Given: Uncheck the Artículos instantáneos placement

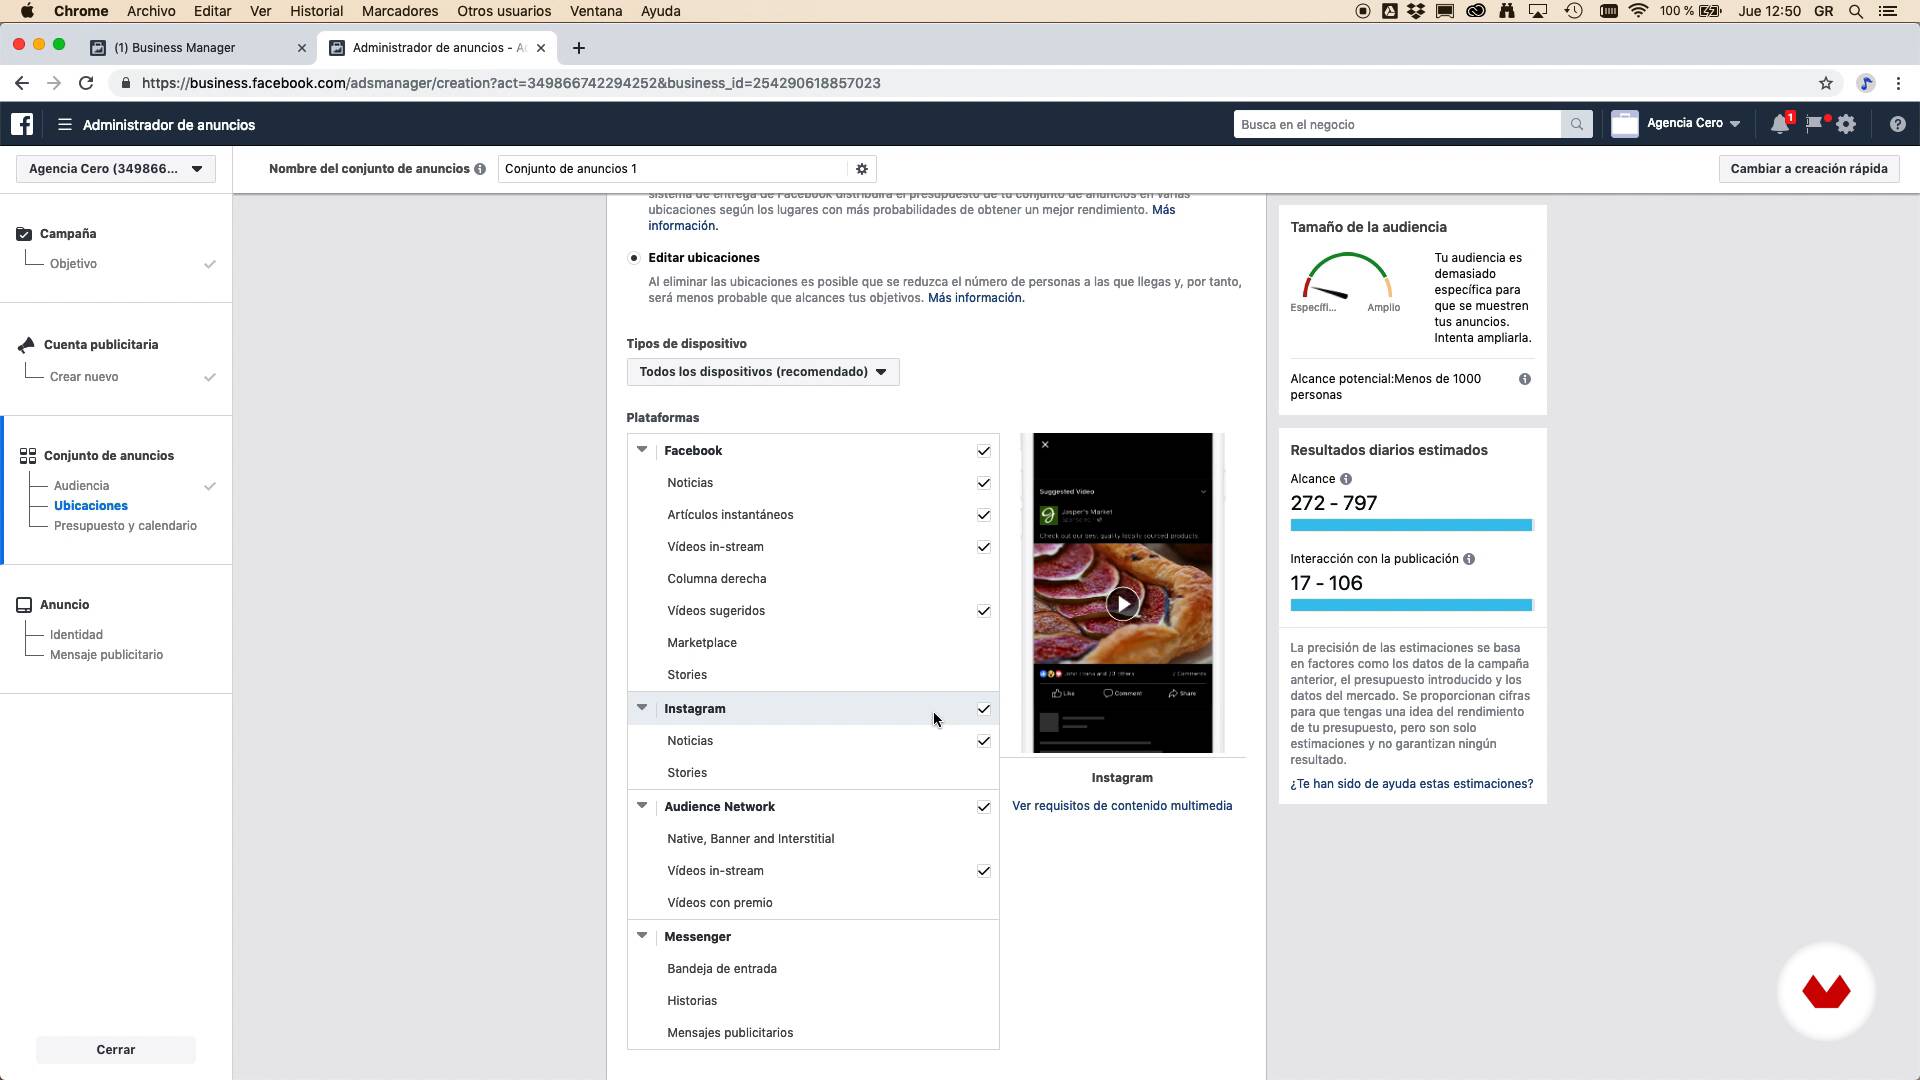Looking at the screenshot, I should coord(983,515).
